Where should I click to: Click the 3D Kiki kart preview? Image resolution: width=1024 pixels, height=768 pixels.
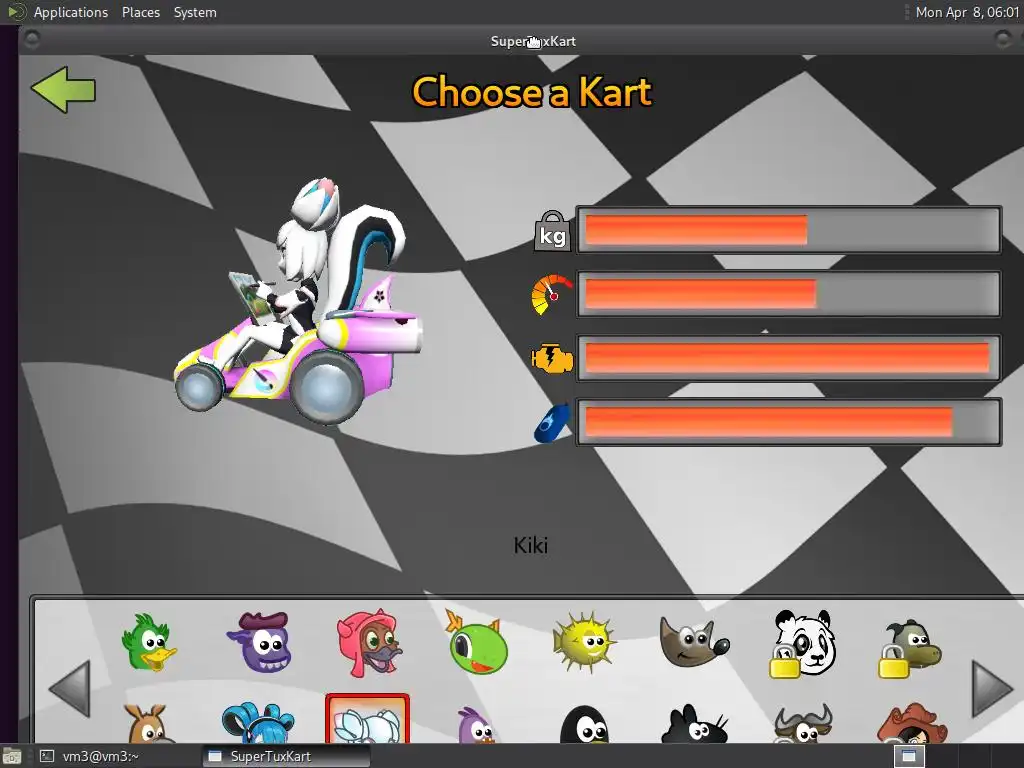298,302
